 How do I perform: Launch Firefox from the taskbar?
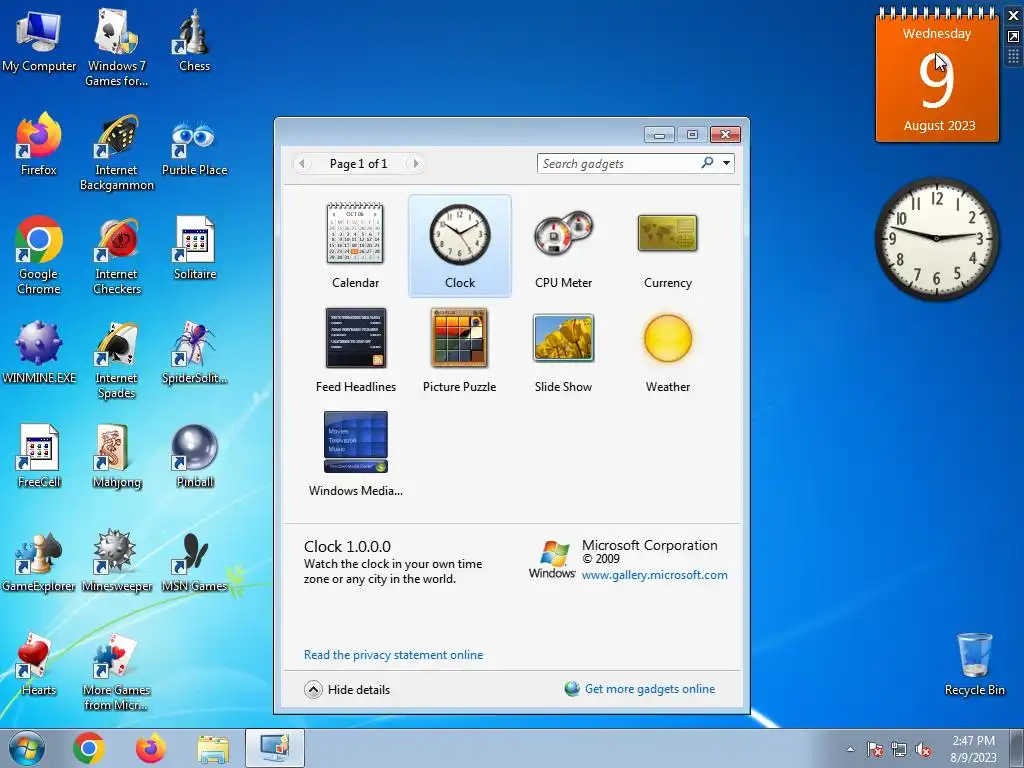(x=151, y=748)
